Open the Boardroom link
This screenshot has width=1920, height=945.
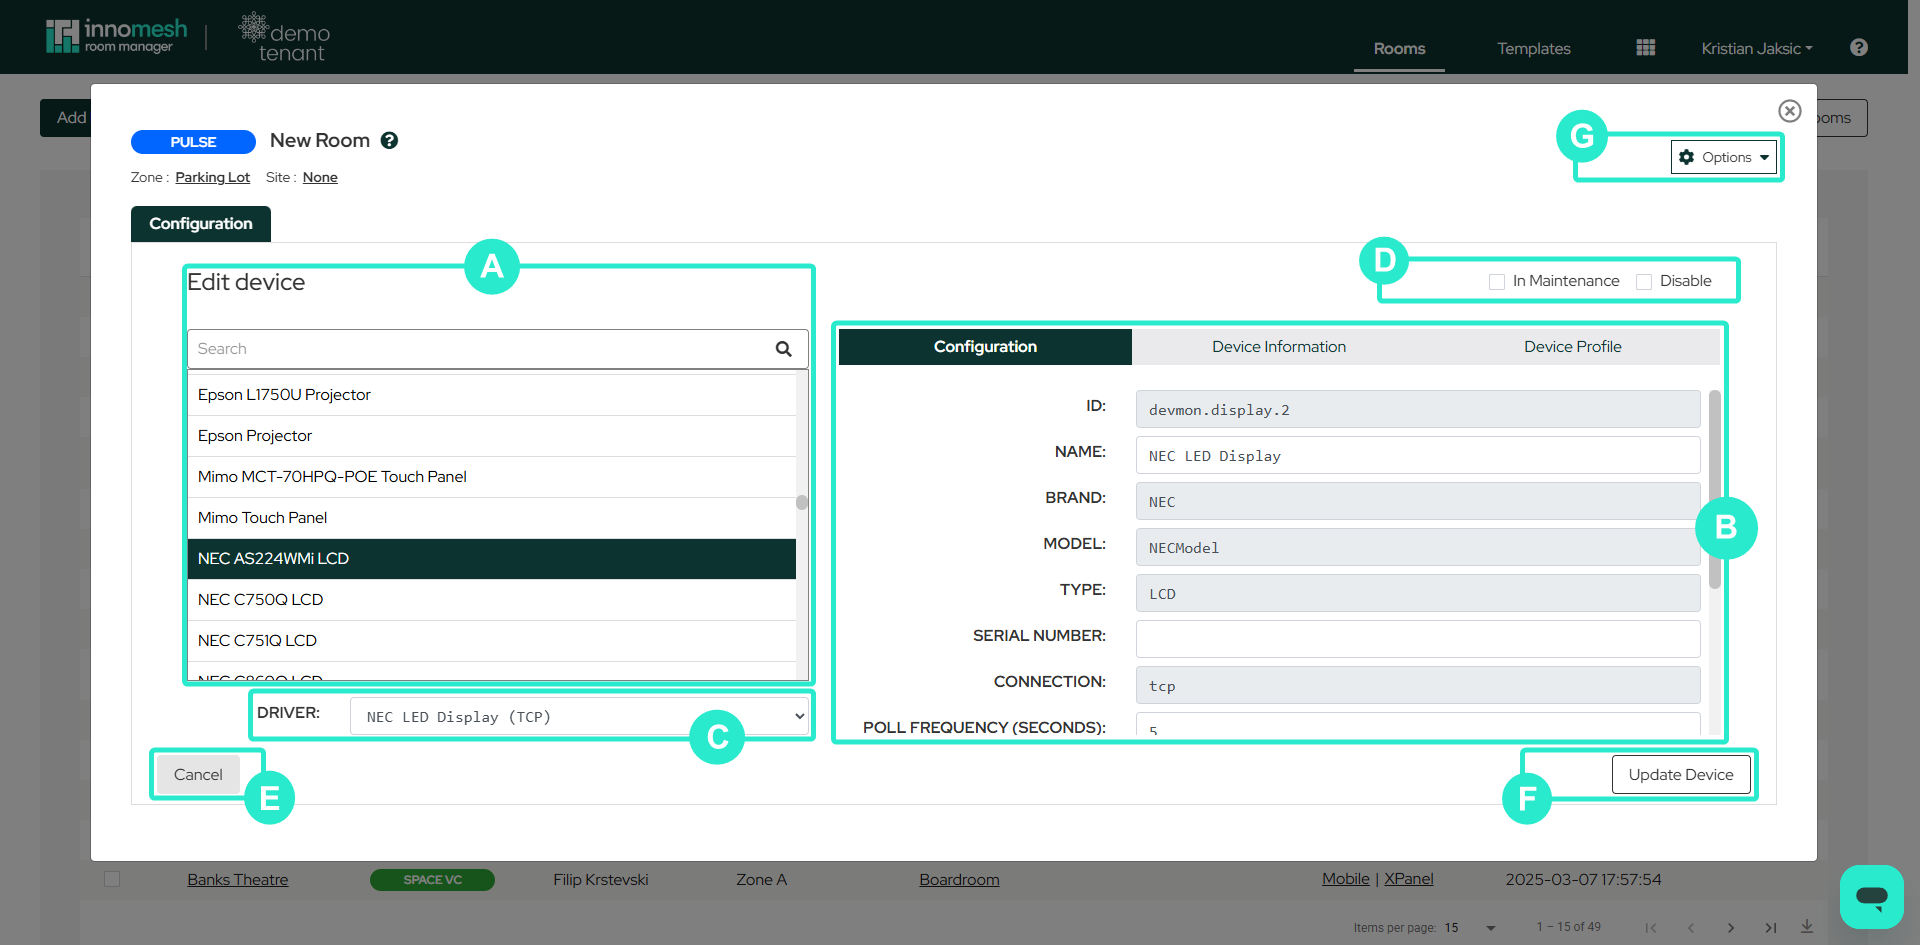click(x=959, y=880)
